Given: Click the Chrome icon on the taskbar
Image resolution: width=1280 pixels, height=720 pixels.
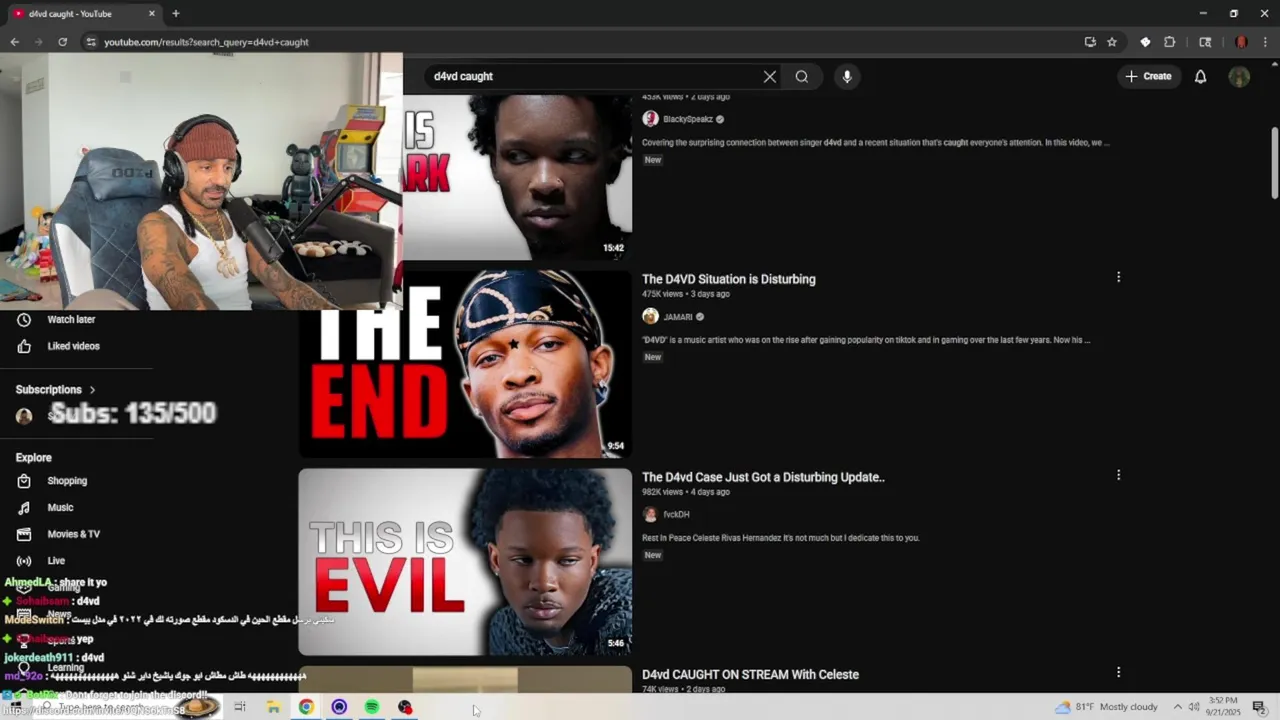Looking at the screenshot, I should [x=306, y=707].
